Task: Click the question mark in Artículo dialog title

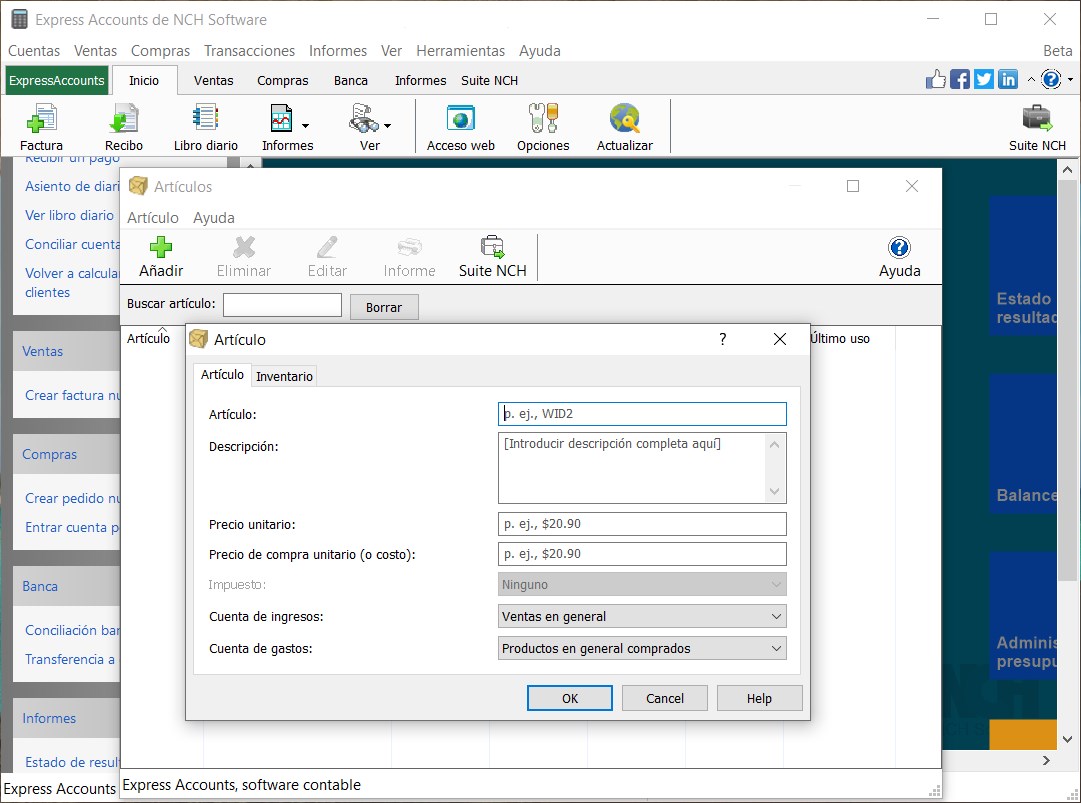Action: click(x=723, y=339)
